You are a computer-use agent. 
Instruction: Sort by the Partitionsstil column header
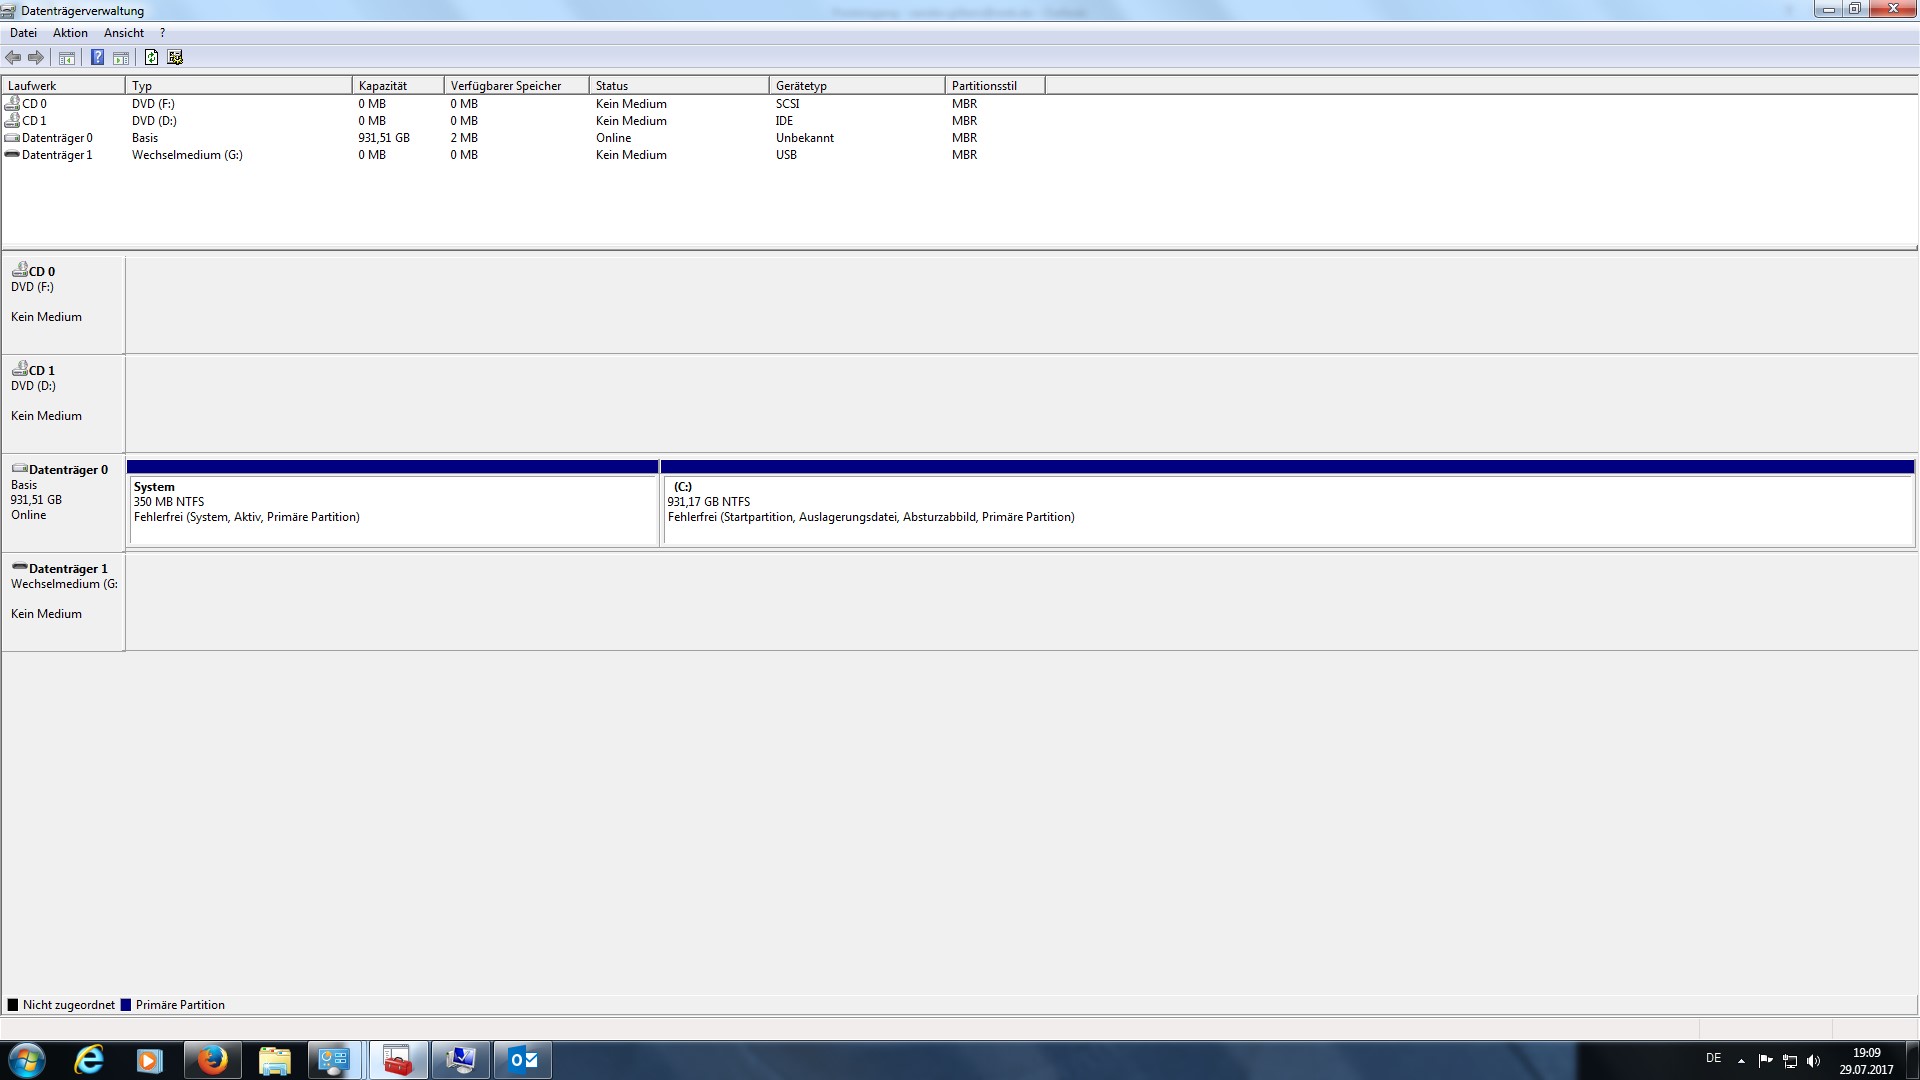pos(995,86)
